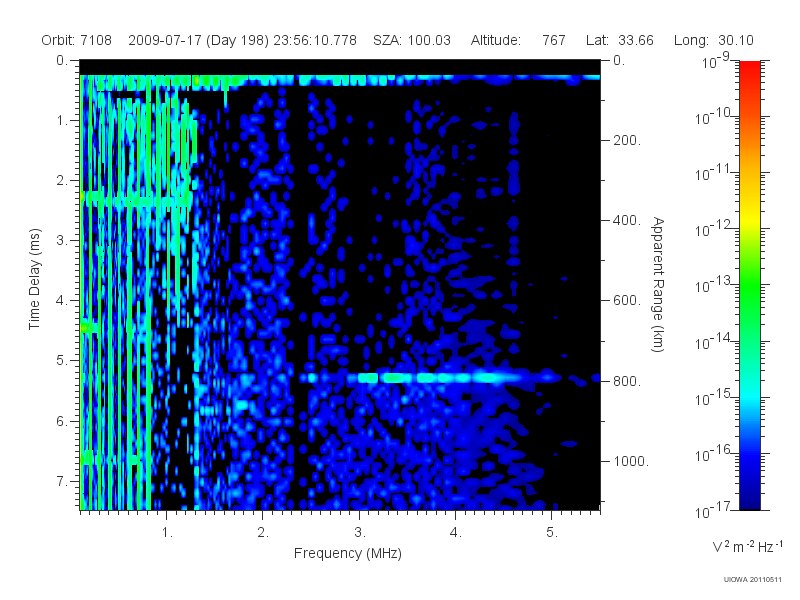
Task: Click the "Orbit: 7108" header text
Action: pos(77,40)
